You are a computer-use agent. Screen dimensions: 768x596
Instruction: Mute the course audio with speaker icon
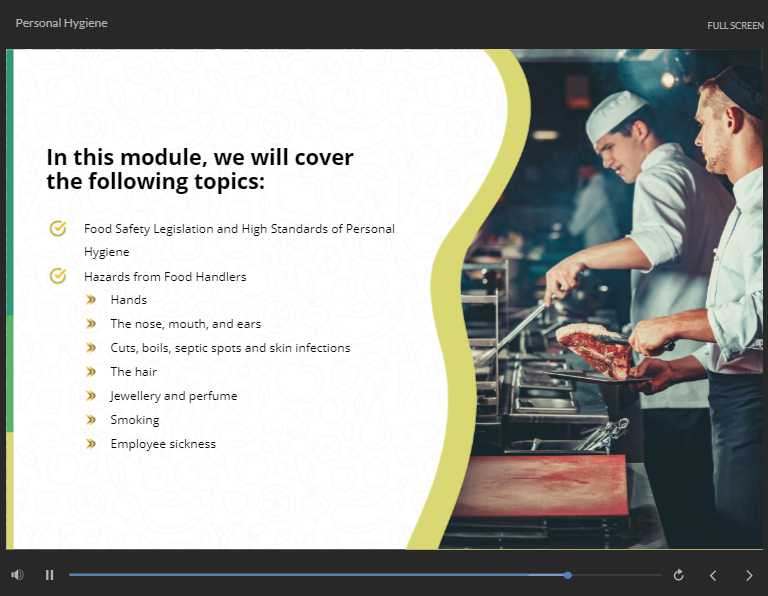click(17, 574)
